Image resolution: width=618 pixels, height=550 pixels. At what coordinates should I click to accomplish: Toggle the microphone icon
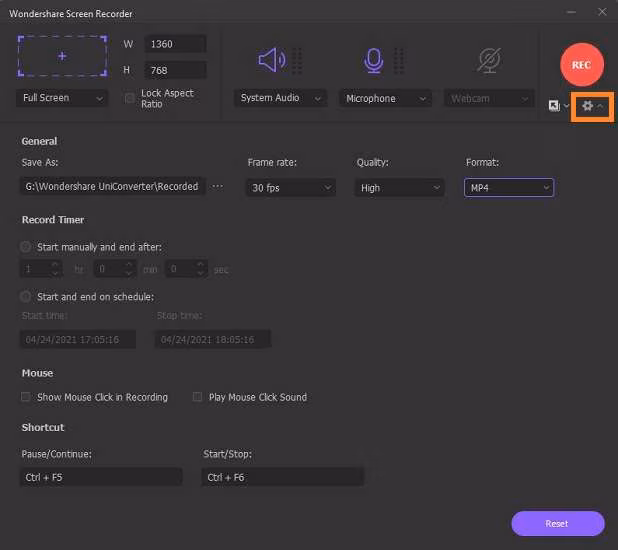coord(373,60)
